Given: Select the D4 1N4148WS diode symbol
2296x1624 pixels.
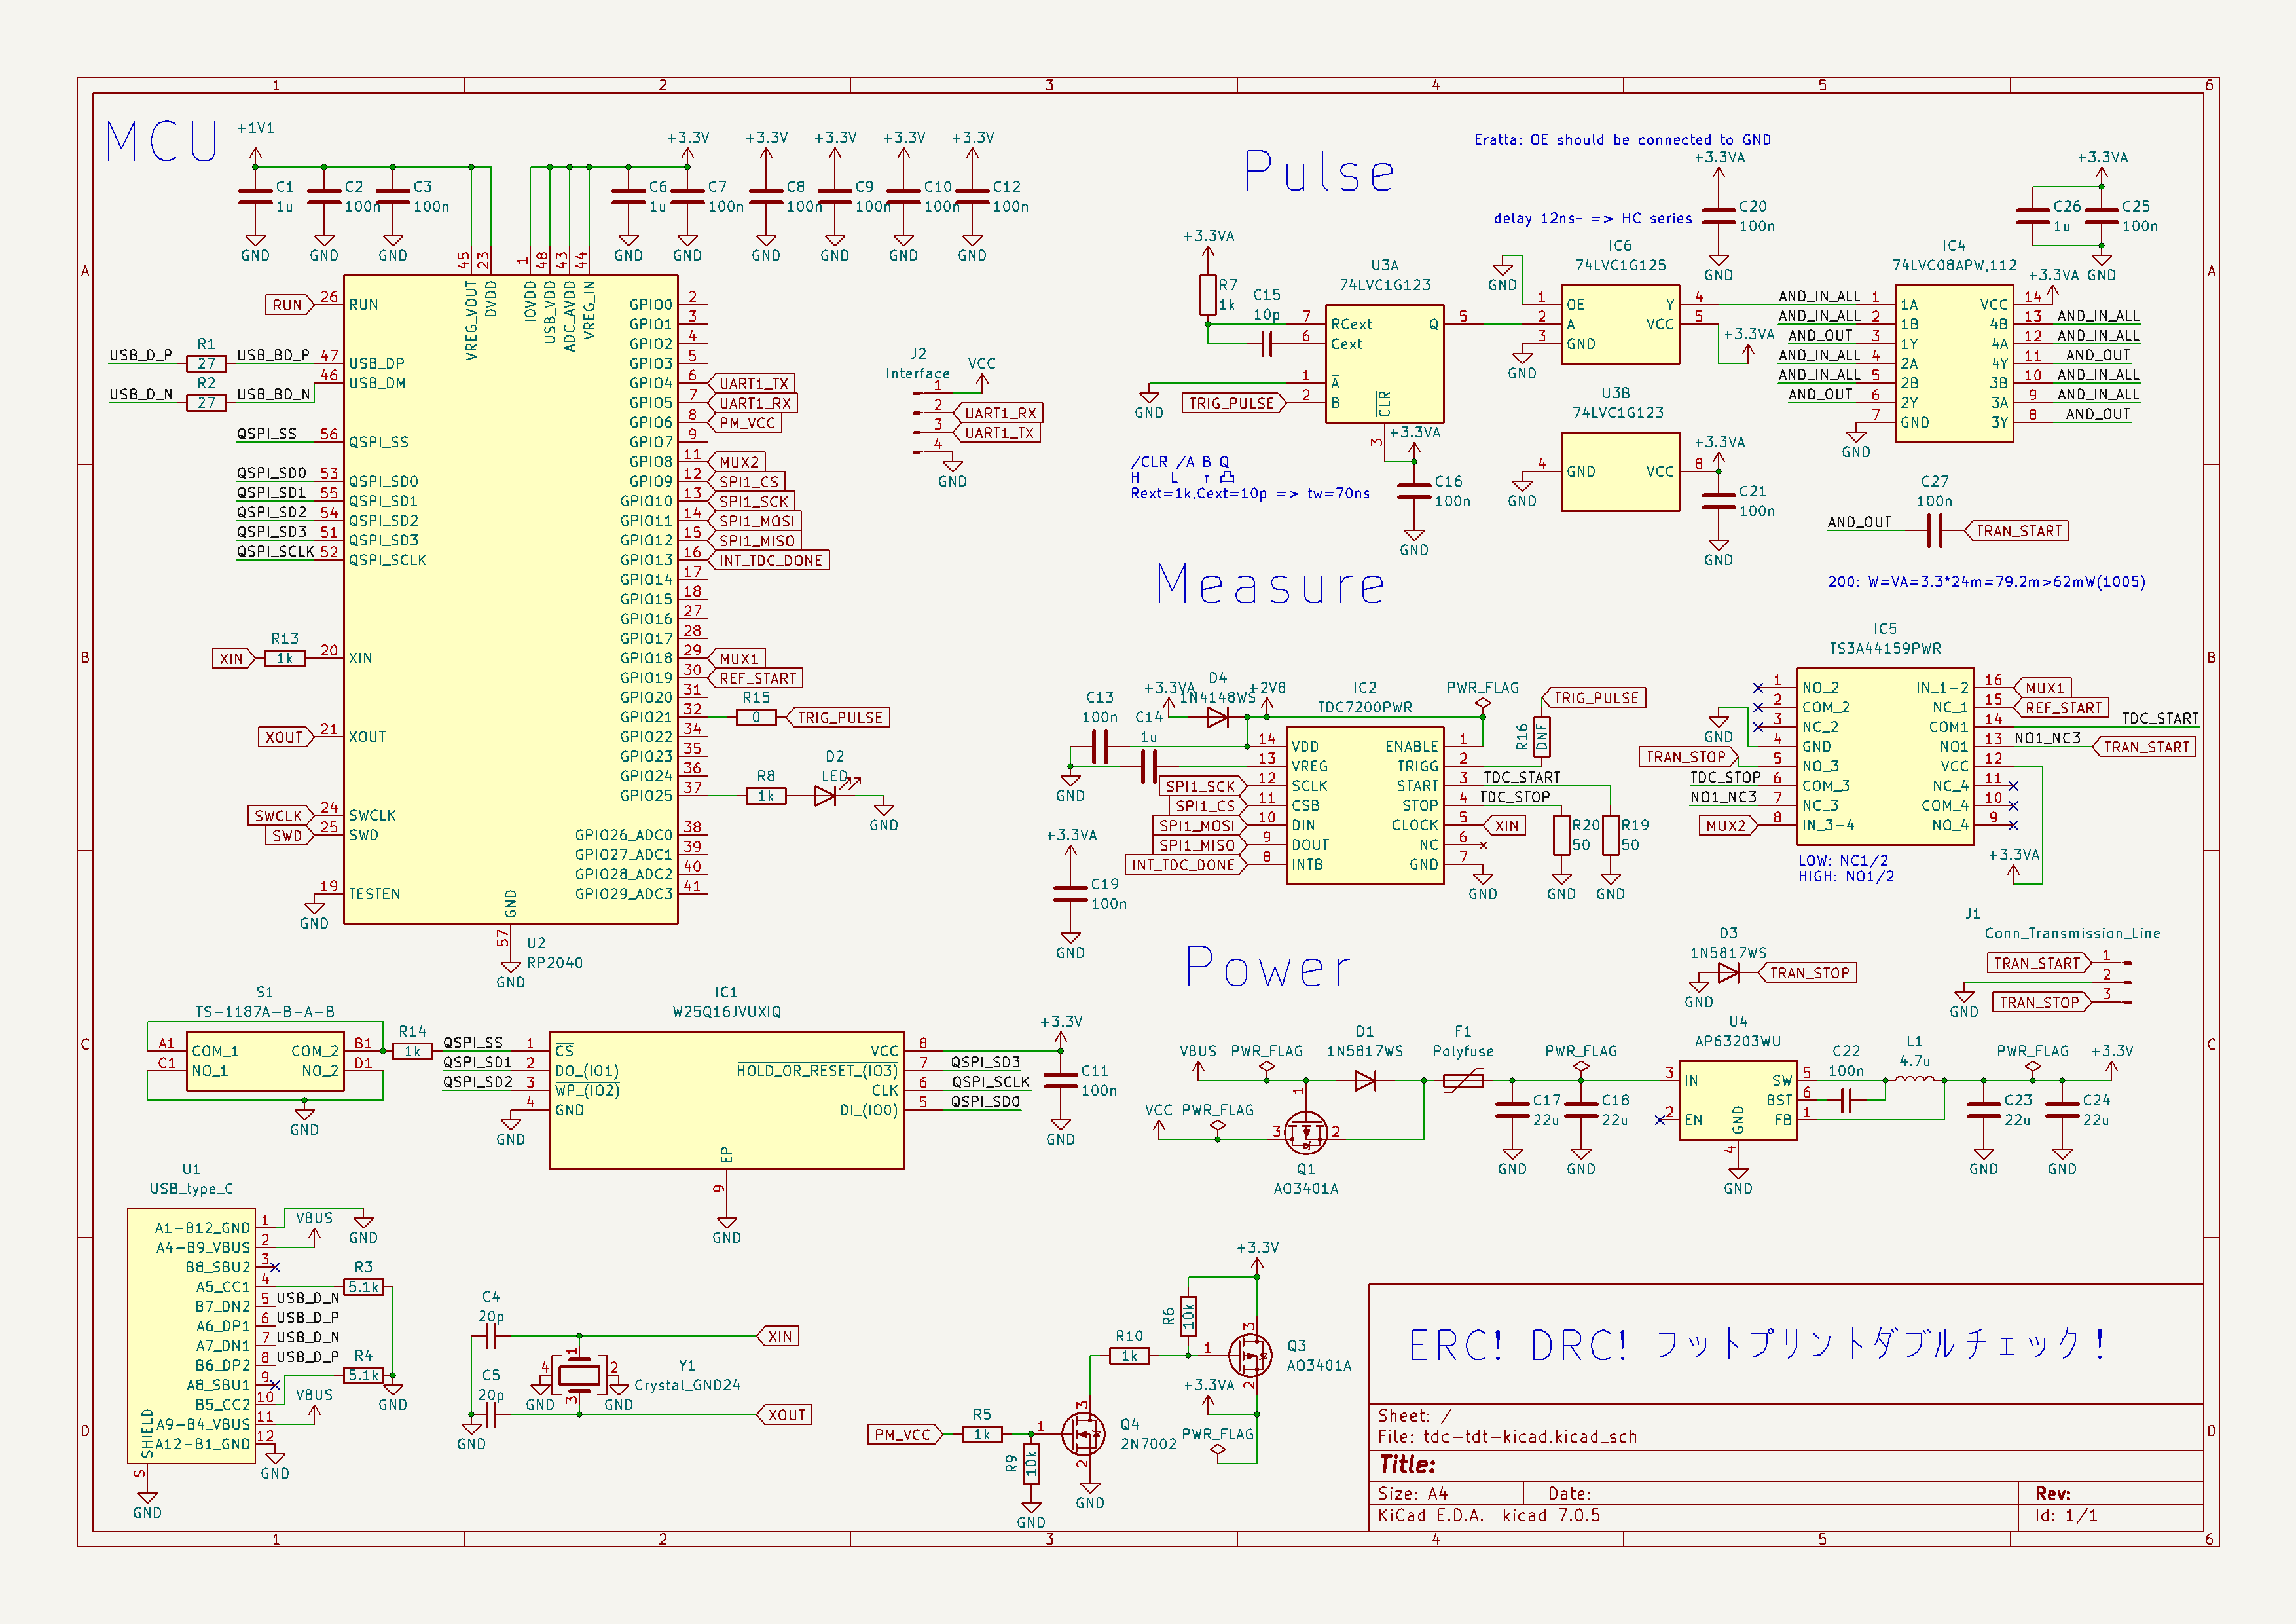Looking at the screenshot, I should pos(1217,717).
